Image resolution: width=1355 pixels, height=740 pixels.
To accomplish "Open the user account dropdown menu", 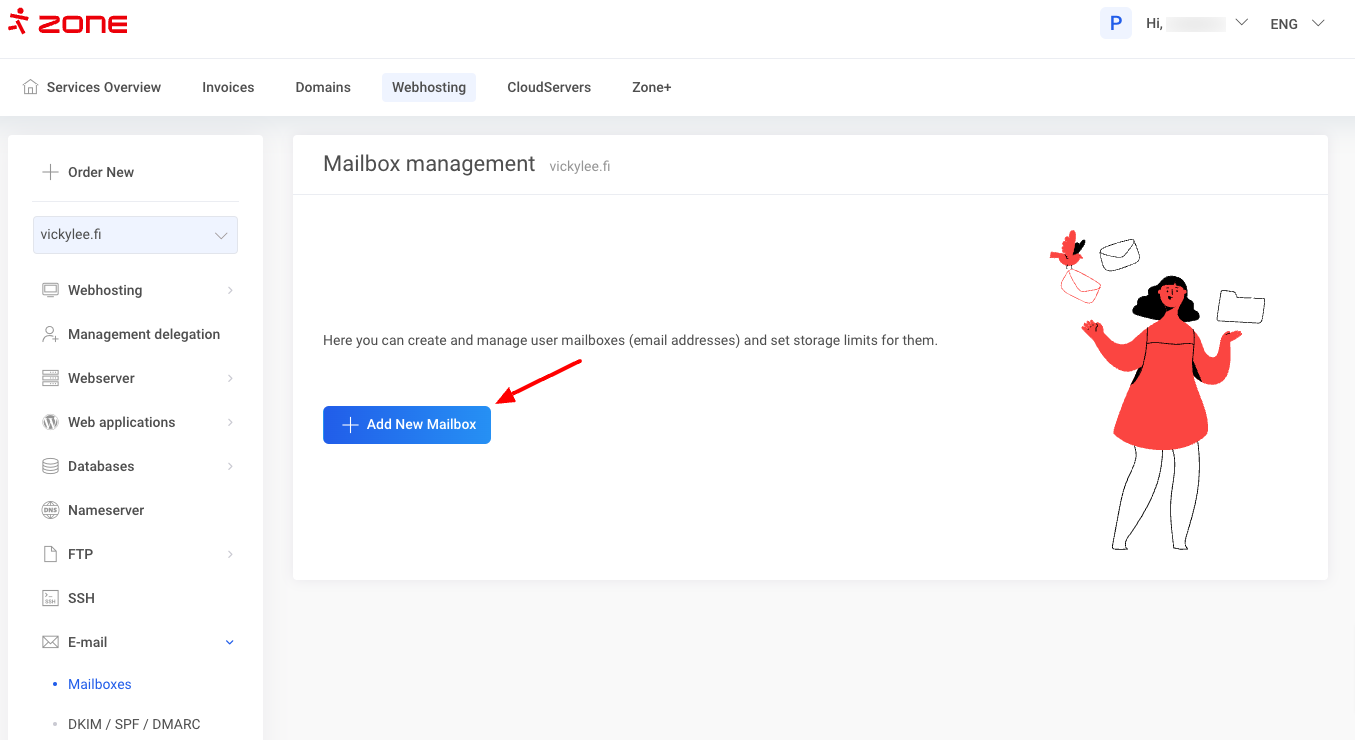I will tap(1241, 23).
